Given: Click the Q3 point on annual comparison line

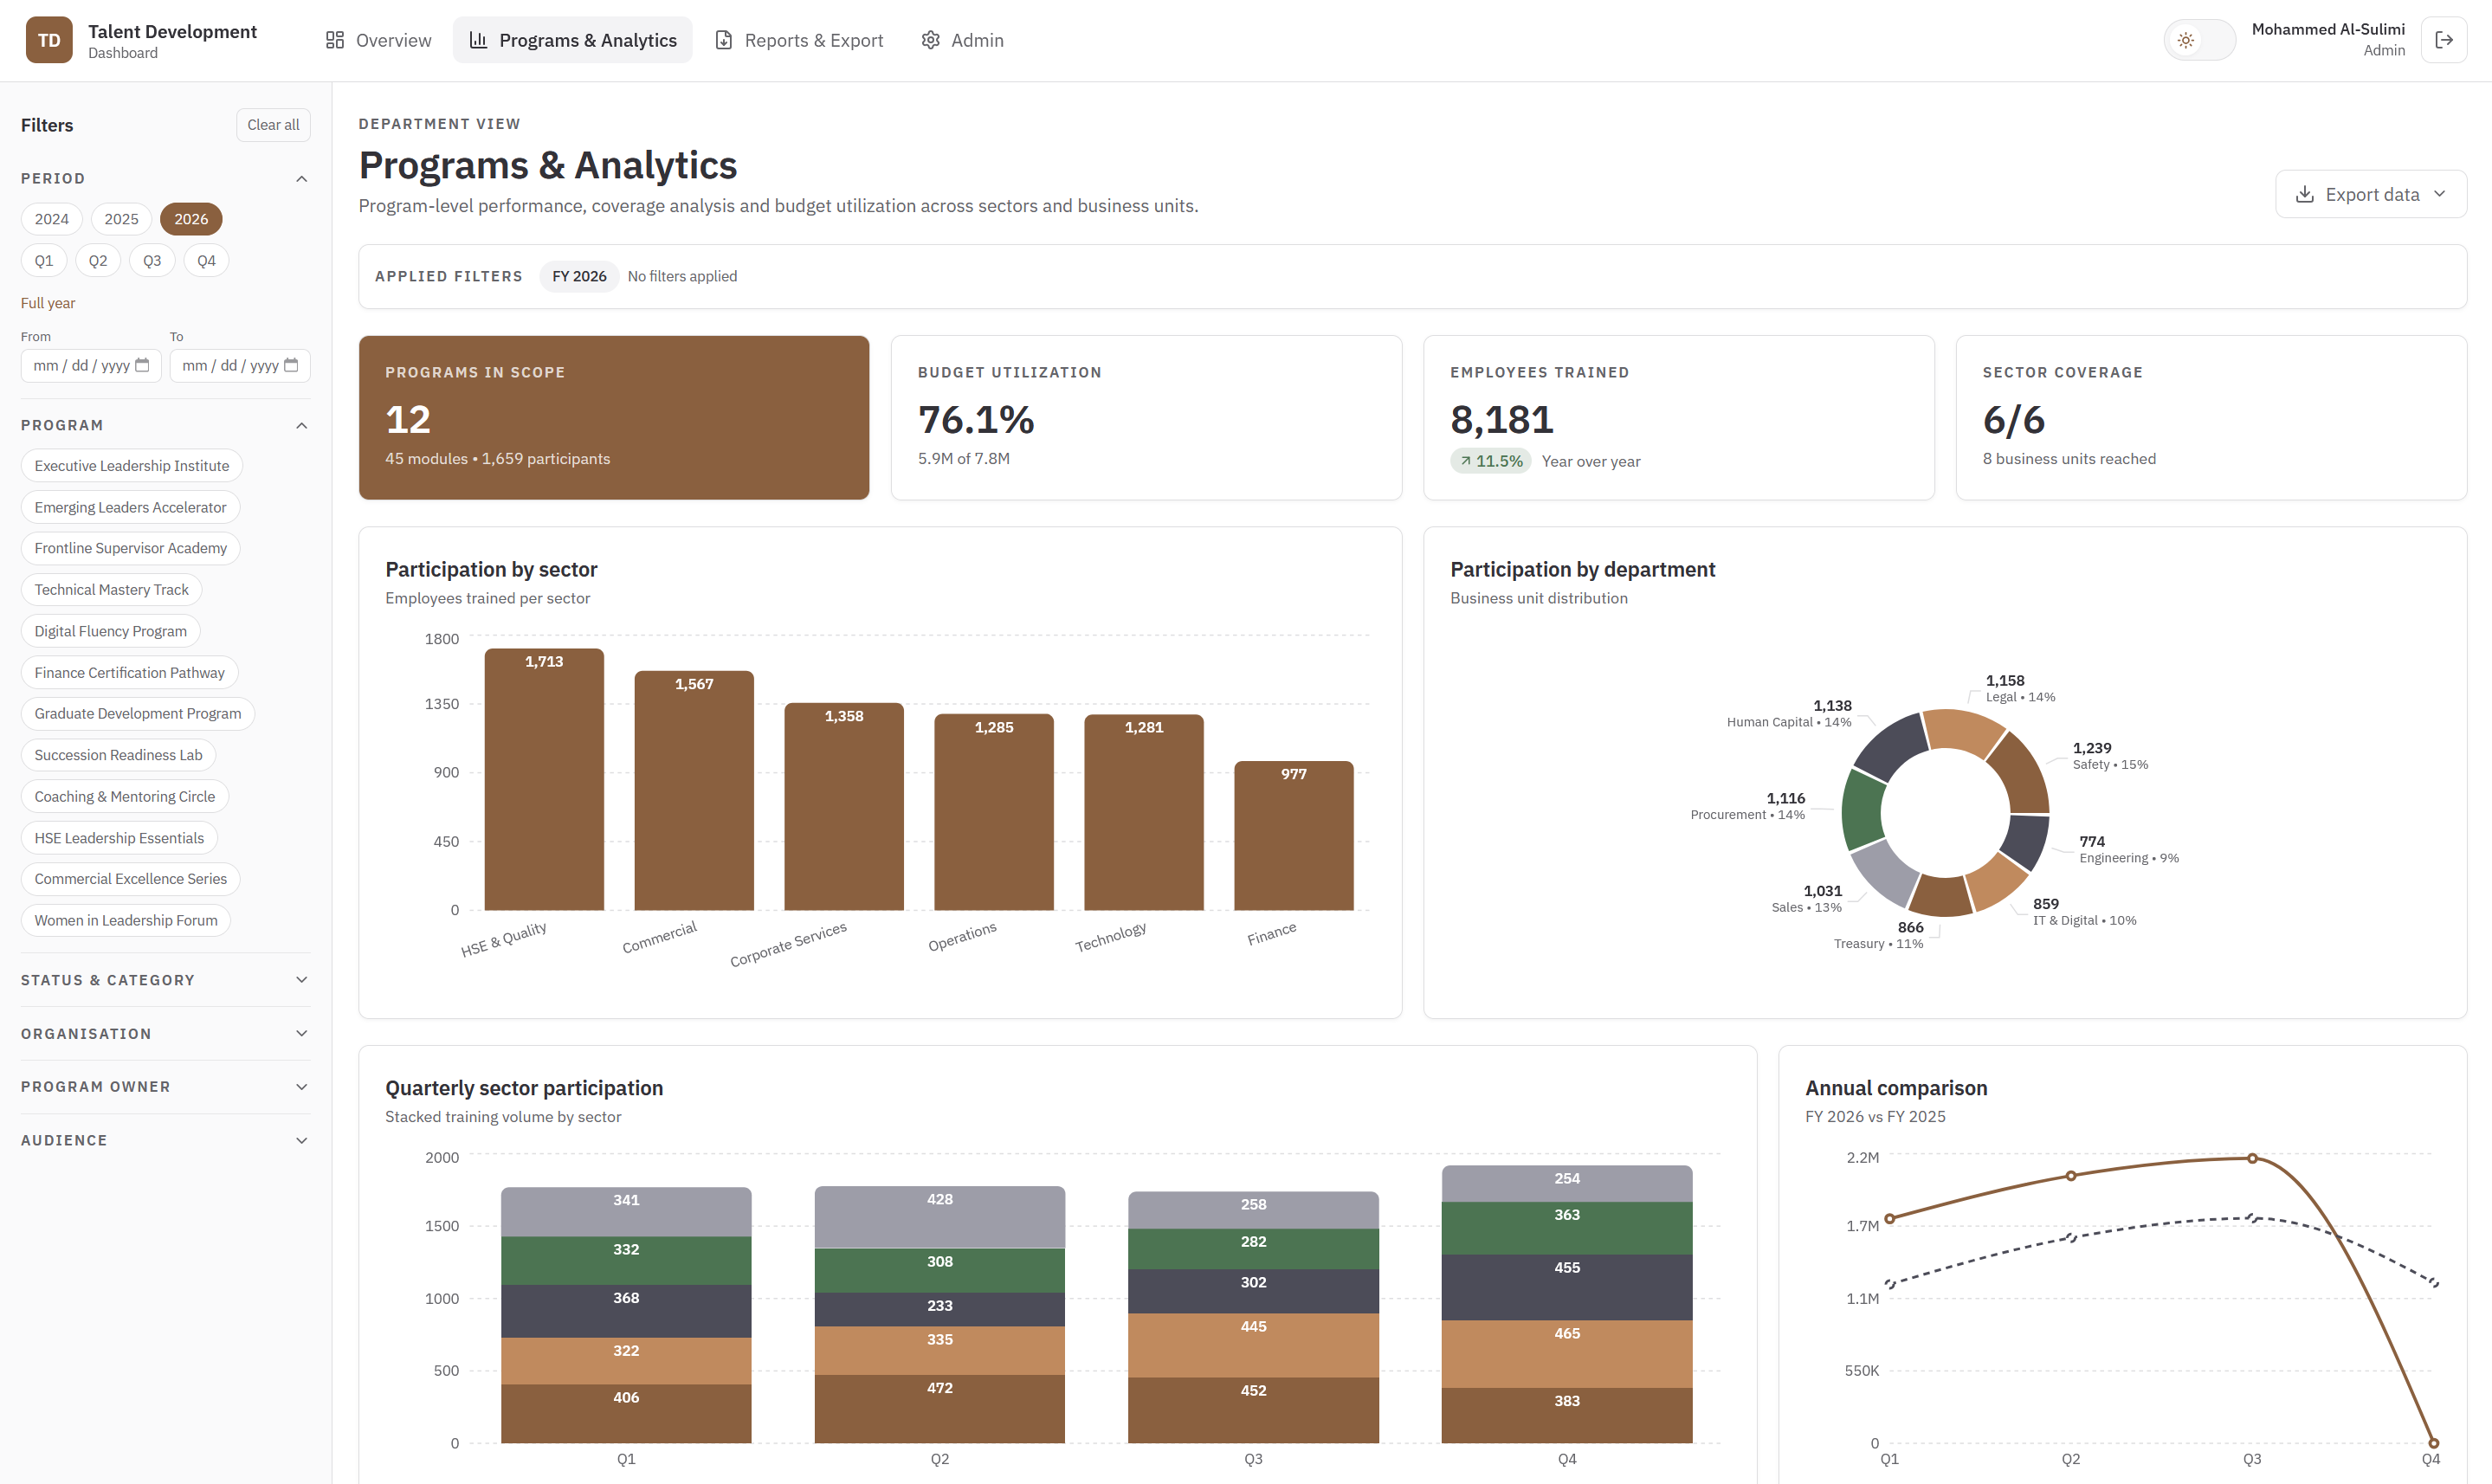Looking at the screenshot, I should [2252, 1159].
